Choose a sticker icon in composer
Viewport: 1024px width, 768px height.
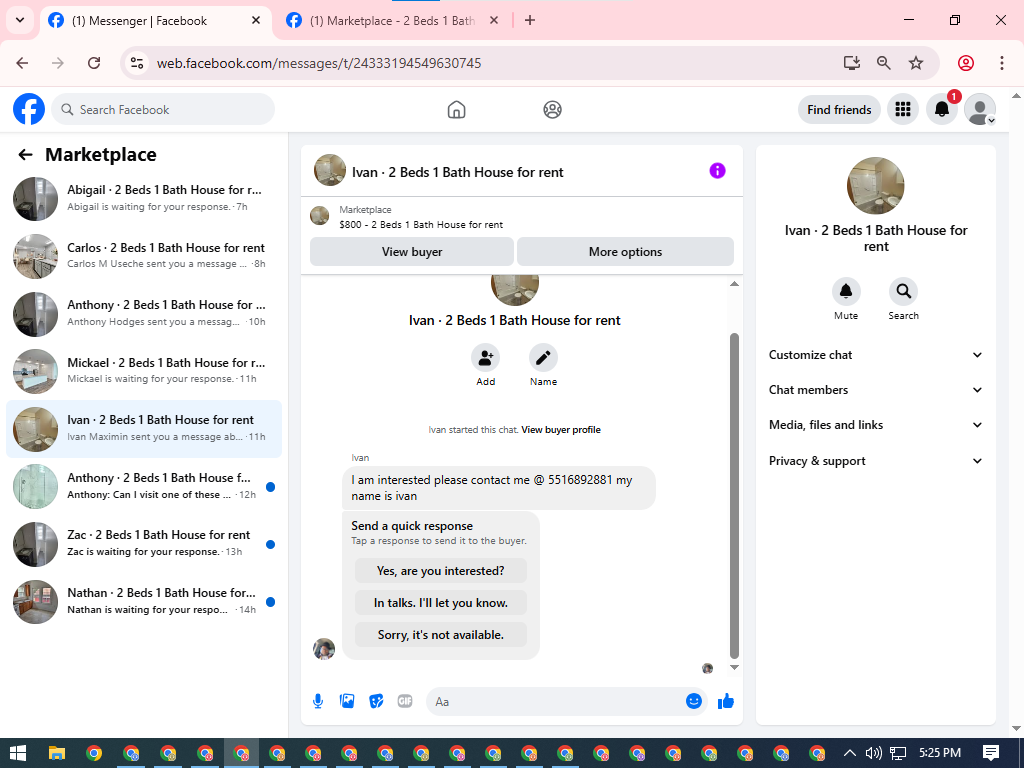(376, 701)
